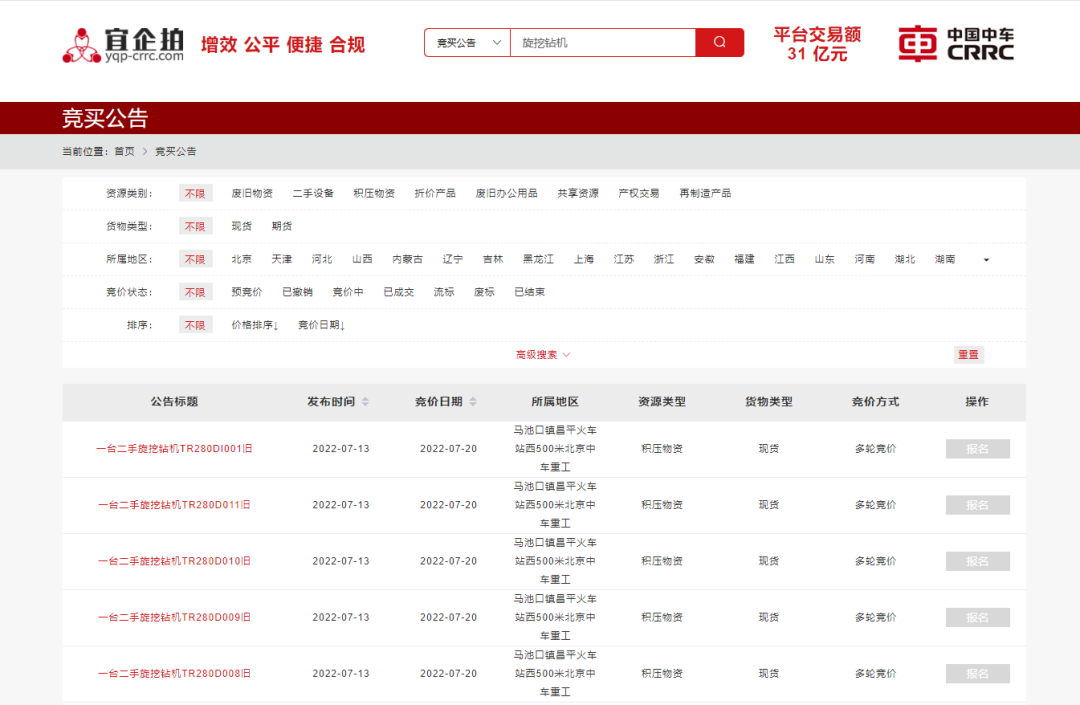The height and width of the screenshot is (705, 1080).
Task: Select 不限 for 资源类别 filter
Action: pos(195,193)
